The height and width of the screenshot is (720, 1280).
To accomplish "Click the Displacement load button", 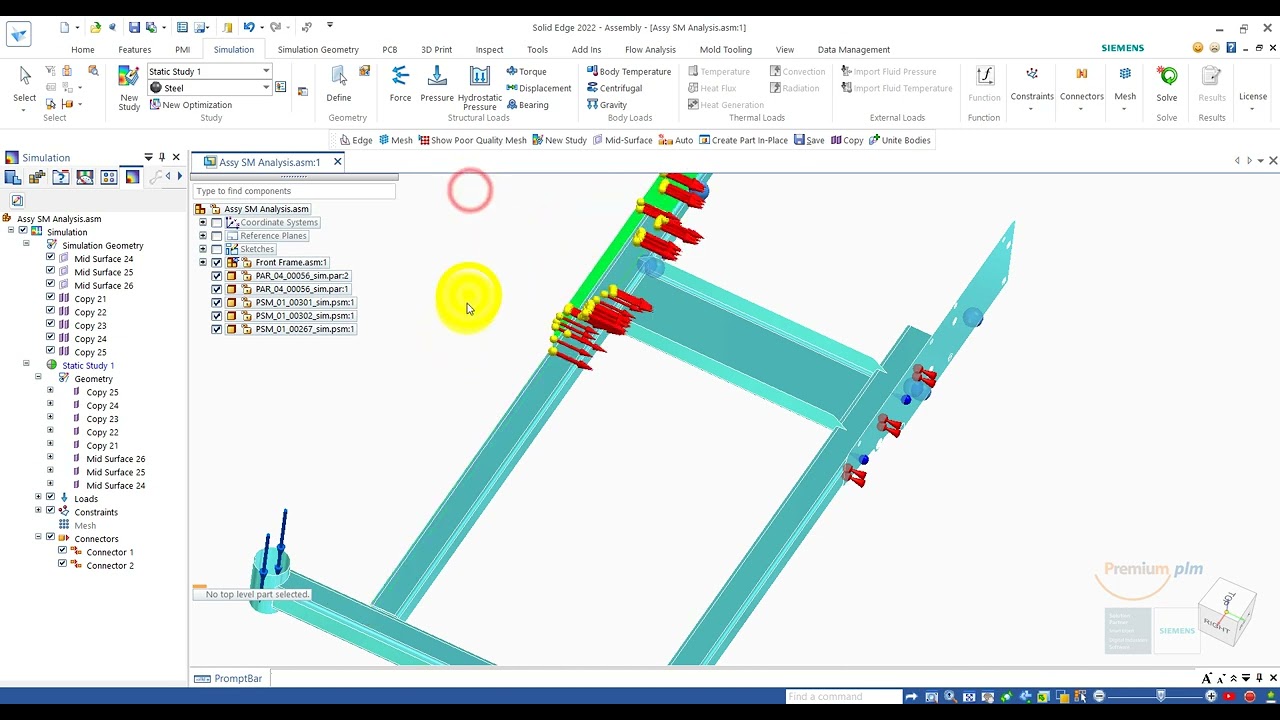I will pos(538,88).
